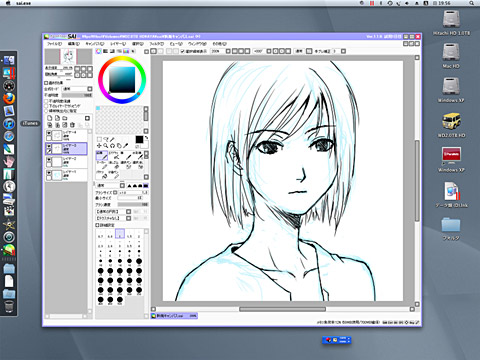Open the フィルタ menu
Viewport: 480px width, 360px height.
pos(157,44)
